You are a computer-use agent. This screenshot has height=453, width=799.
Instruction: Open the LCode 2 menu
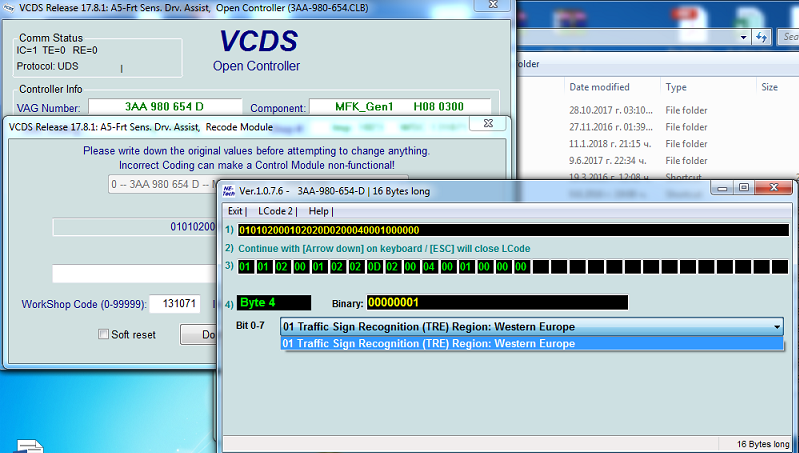(276, 211)
